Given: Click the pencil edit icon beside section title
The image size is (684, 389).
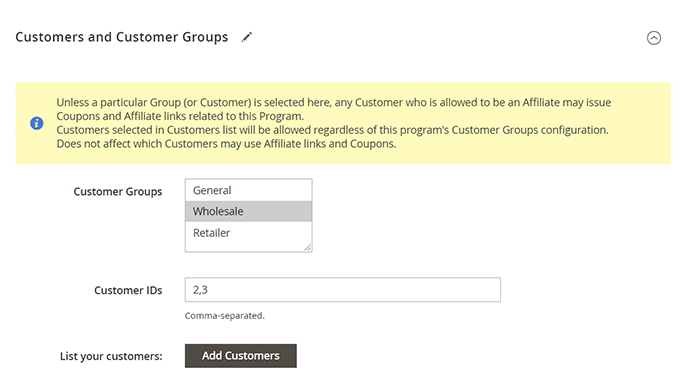Looking at the screenshot, I should pos(247,38).
